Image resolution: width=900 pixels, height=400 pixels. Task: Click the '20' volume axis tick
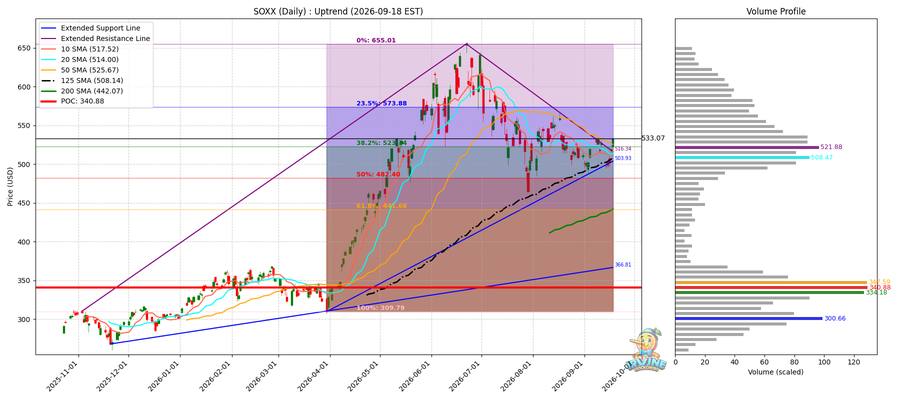coord(705,362)
